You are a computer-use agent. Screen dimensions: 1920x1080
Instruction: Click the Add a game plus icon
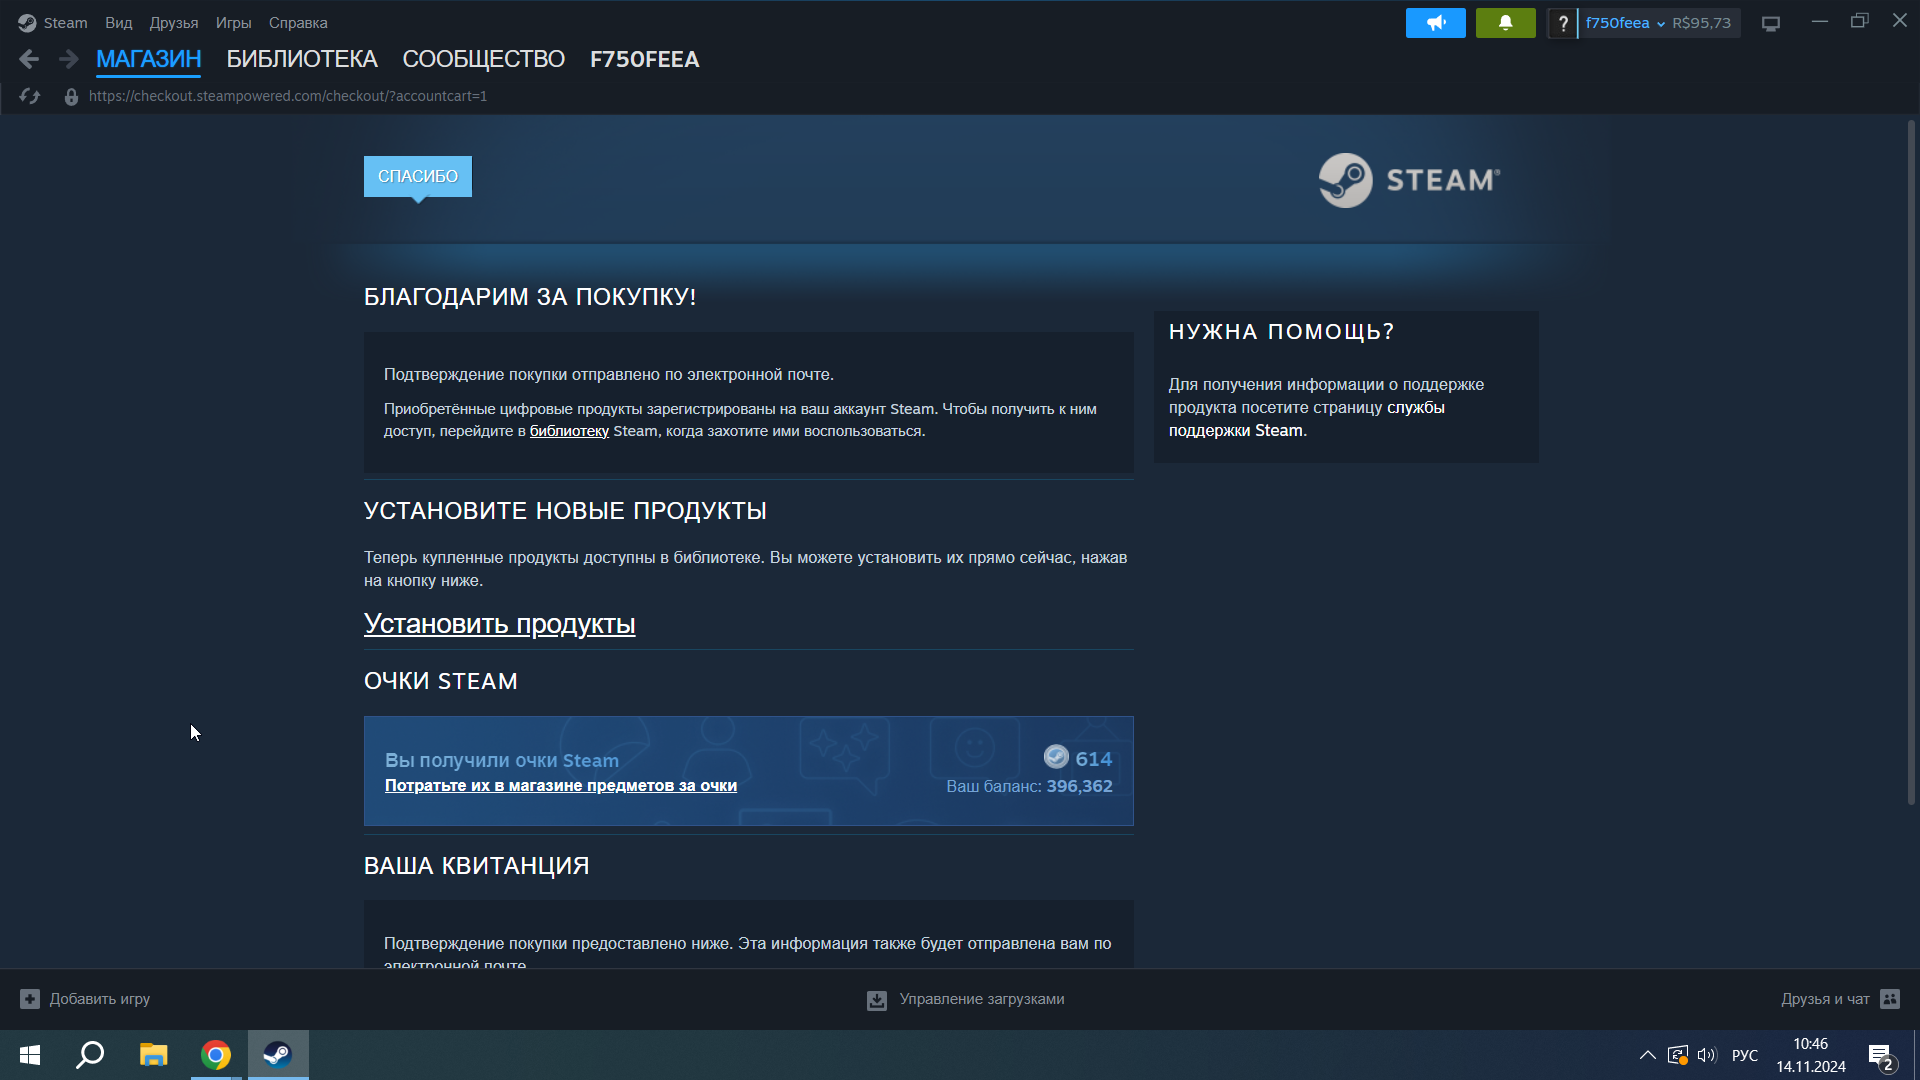30,999
